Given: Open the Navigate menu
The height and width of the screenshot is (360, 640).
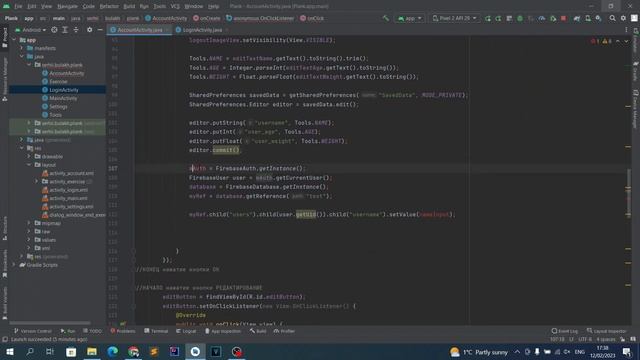Looking at the screenshot, I should [67, 7].
